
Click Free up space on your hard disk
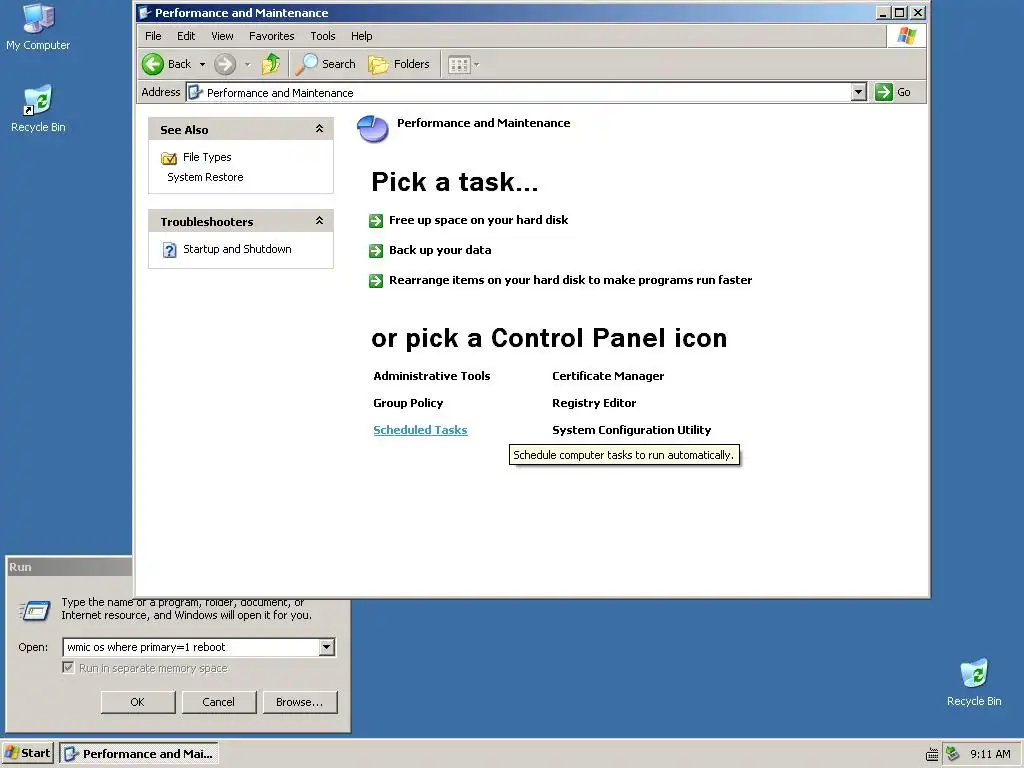click(479, 220)
